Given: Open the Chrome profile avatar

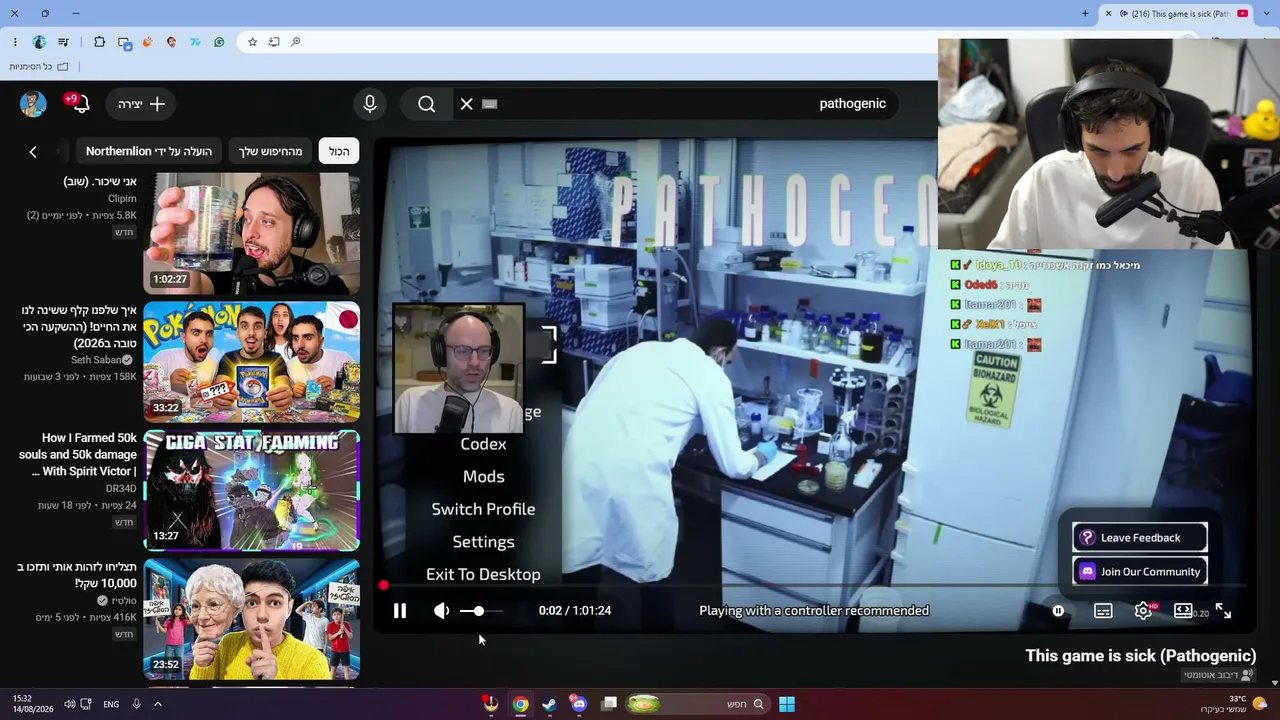Looking at the screenshot, I should [39, 42].
